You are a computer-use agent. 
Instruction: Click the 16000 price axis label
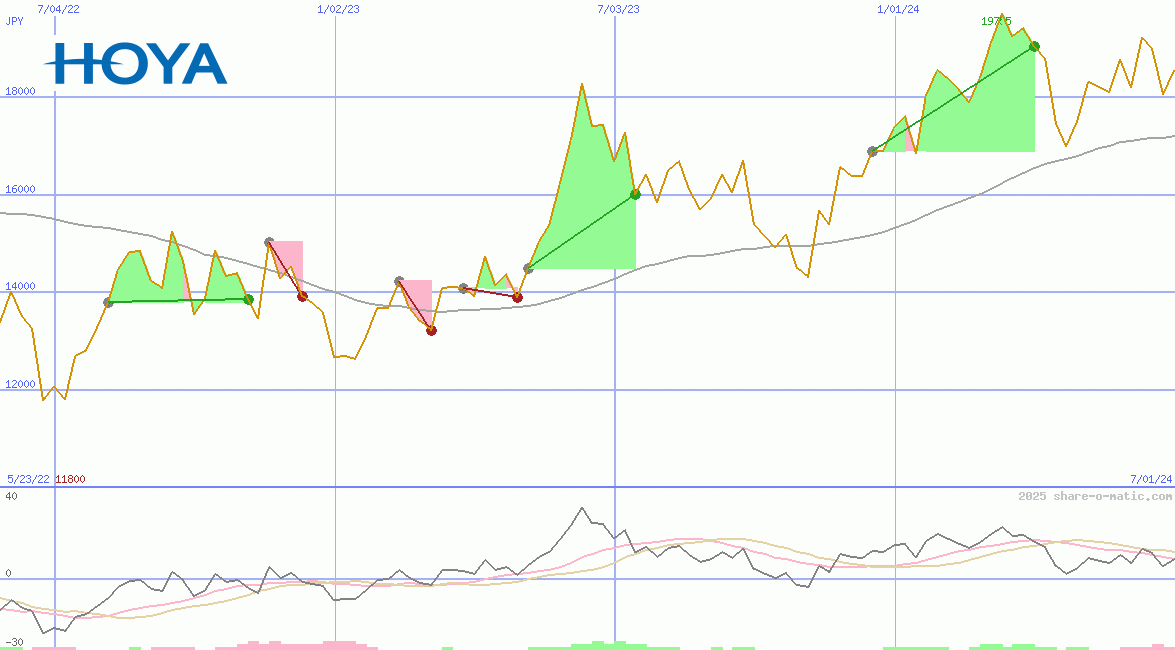click(x=20, y=189)
